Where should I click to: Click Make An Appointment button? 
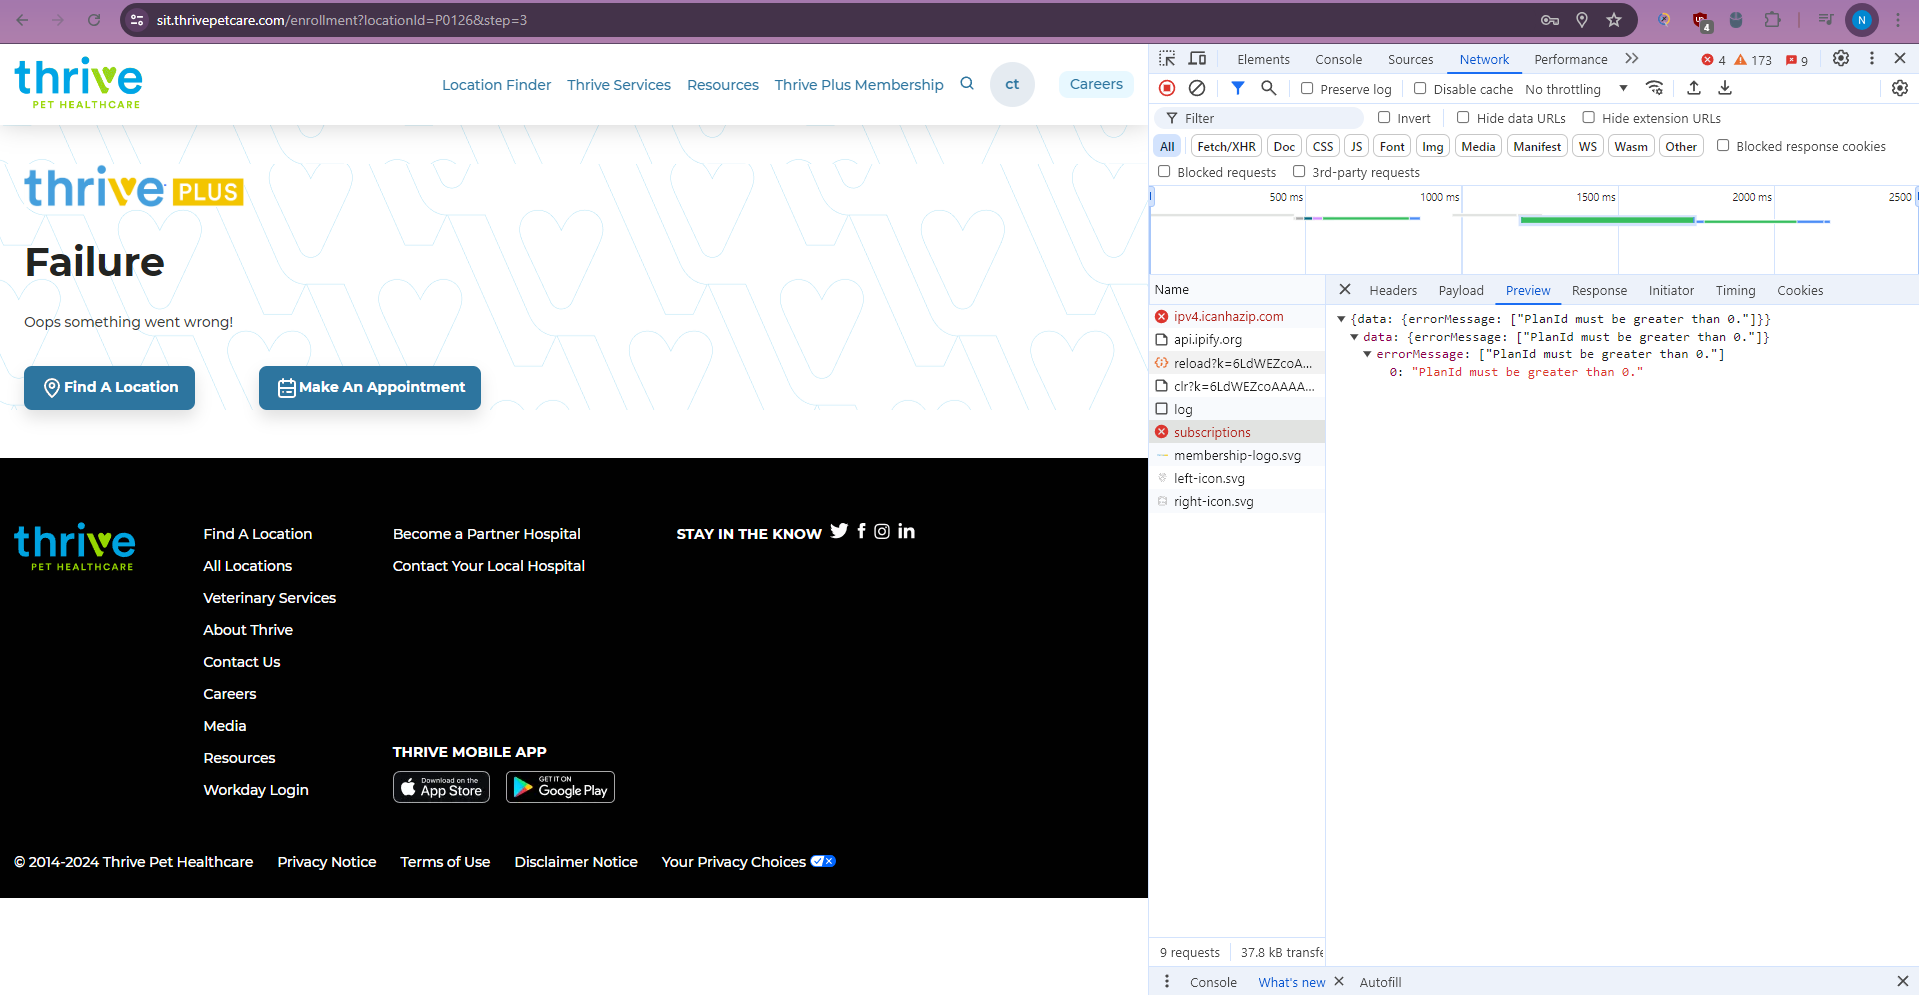click(x=370, y=387)
